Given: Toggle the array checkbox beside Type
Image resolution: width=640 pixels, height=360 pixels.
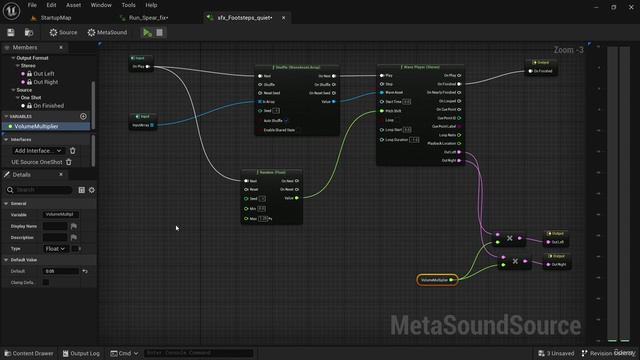Looking at the screenshot, I should (75, 249).
